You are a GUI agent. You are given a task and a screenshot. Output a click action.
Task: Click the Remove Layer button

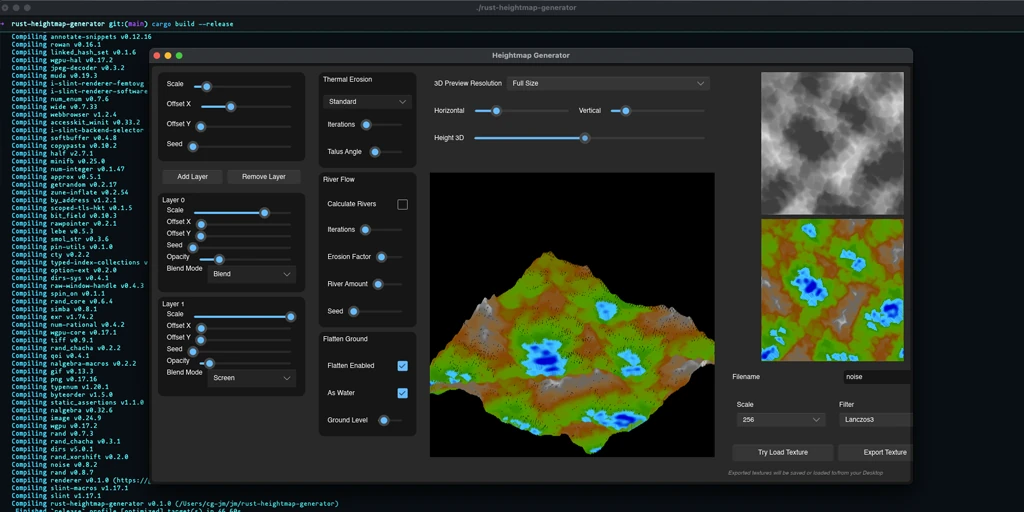tap(264, 177)
